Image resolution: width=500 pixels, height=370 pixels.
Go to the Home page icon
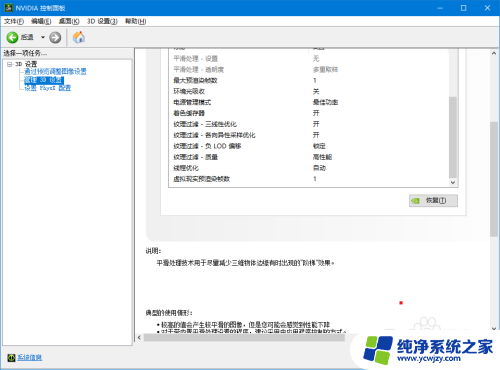(x=79, y=37)
